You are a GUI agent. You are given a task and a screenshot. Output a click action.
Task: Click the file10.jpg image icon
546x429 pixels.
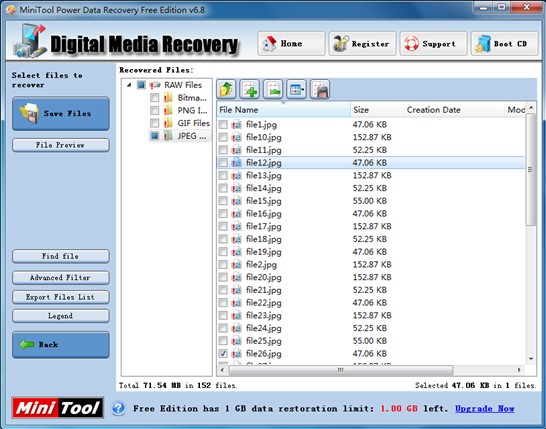pyautogui.click(x=236, y=137)
